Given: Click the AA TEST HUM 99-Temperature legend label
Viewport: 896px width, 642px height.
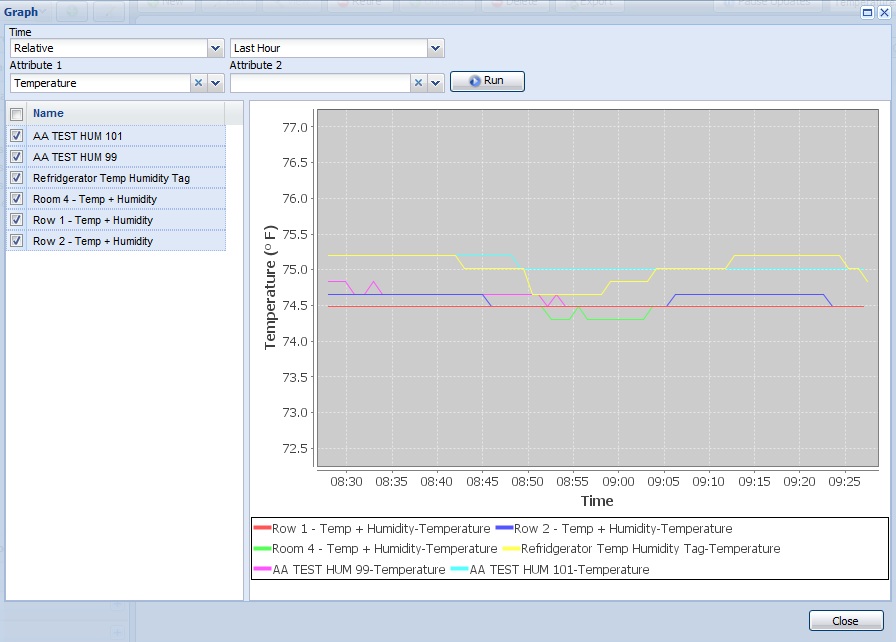Looking at the screenshot, I should (x=359, y=569).
